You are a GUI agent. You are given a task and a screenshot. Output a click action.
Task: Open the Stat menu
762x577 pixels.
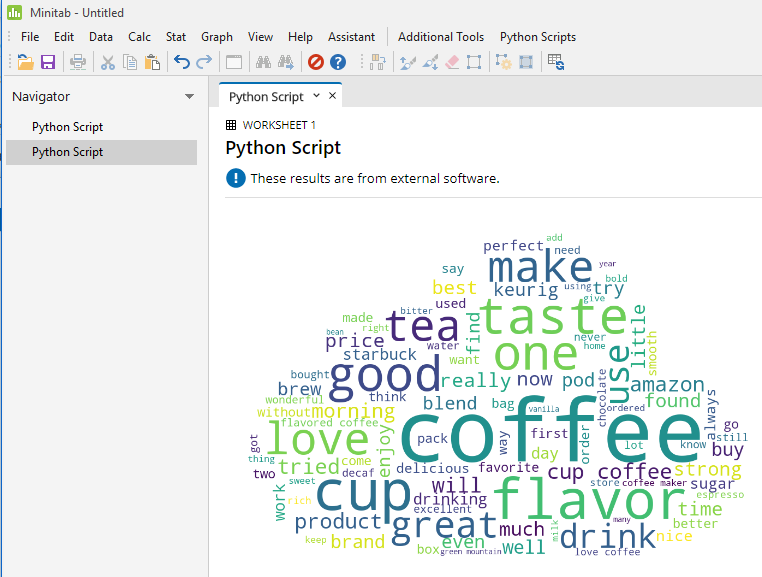coord(176,37)
